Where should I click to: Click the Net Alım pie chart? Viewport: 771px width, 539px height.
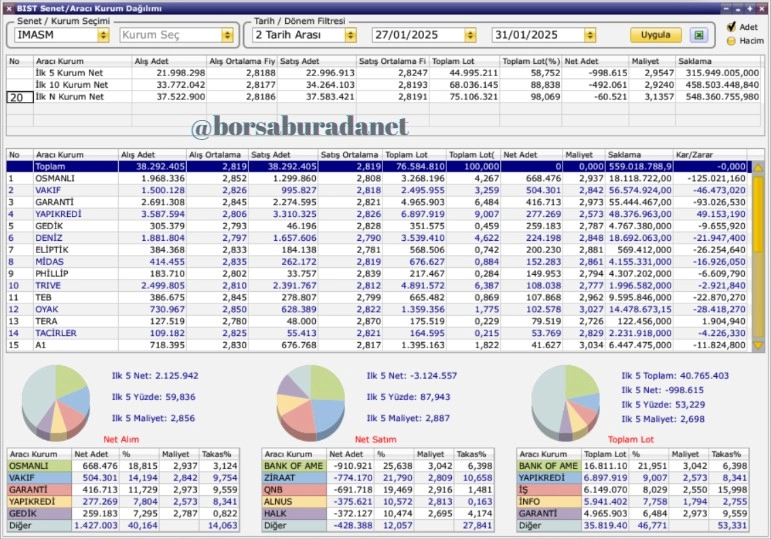(56, 402)
